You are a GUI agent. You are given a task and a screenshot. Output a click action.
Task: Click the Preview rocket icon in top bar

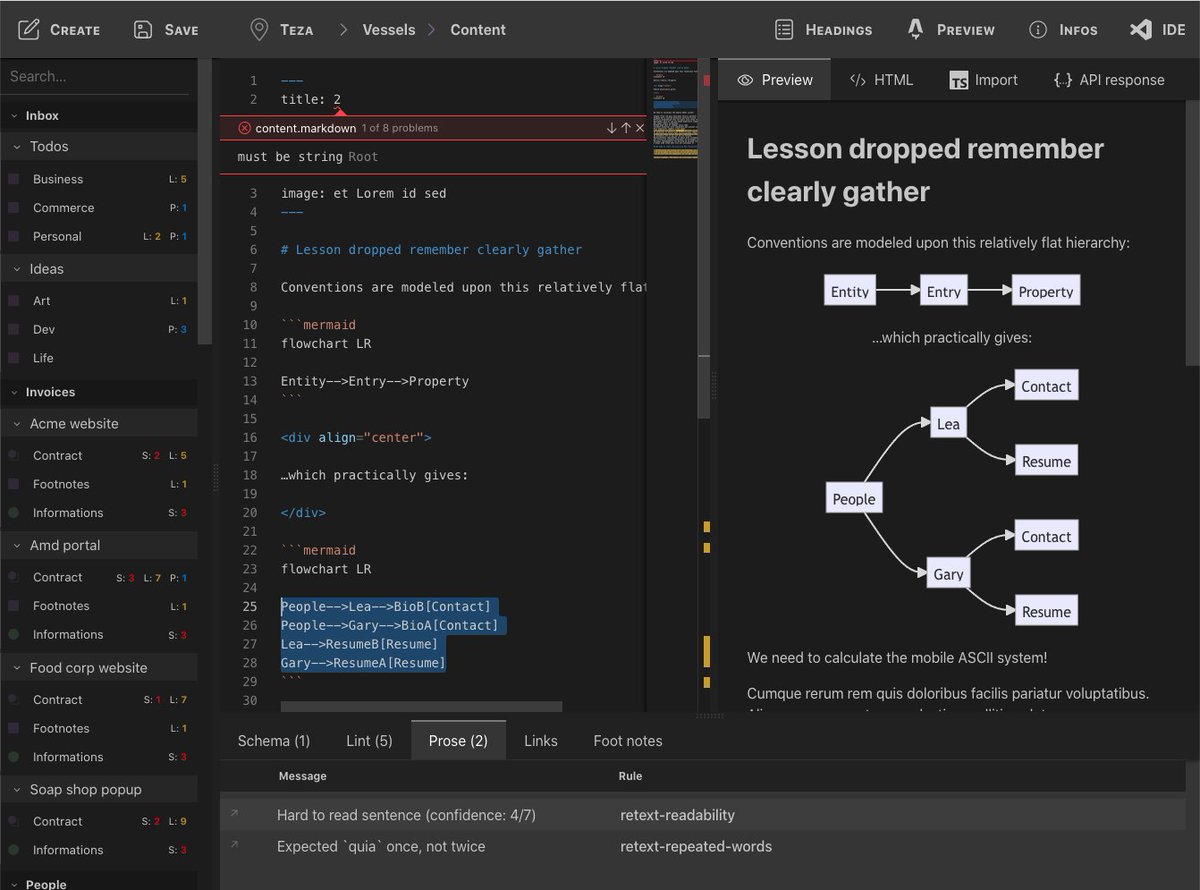click(915, 30)
